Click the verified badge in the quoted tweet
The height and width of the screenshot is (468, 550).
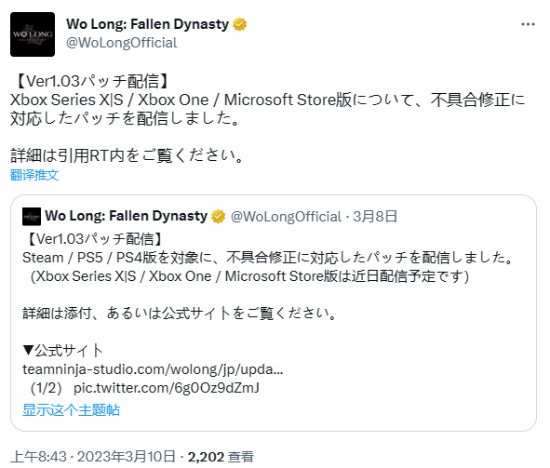pyautogui.click(x=218, y=216)
